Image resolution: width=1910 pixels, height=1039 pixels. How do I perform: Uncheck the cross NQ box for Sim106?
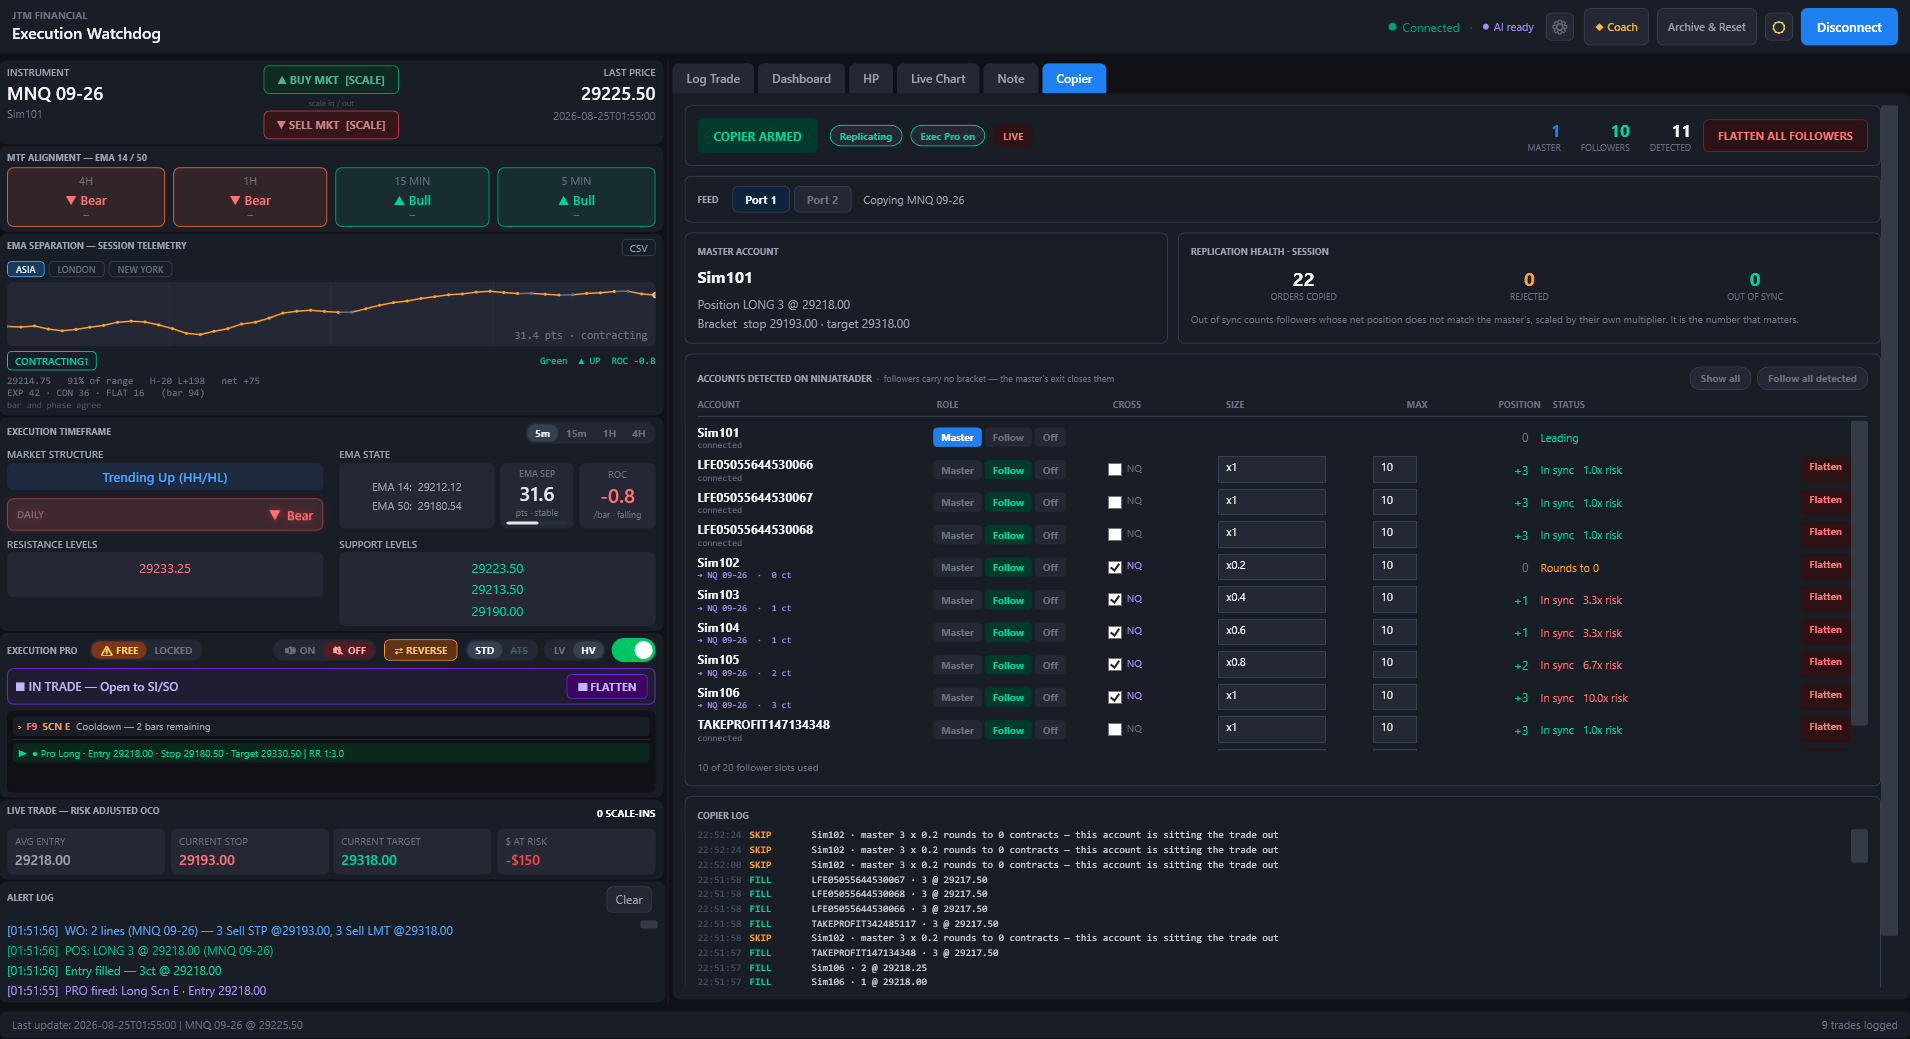[1115, 697]
